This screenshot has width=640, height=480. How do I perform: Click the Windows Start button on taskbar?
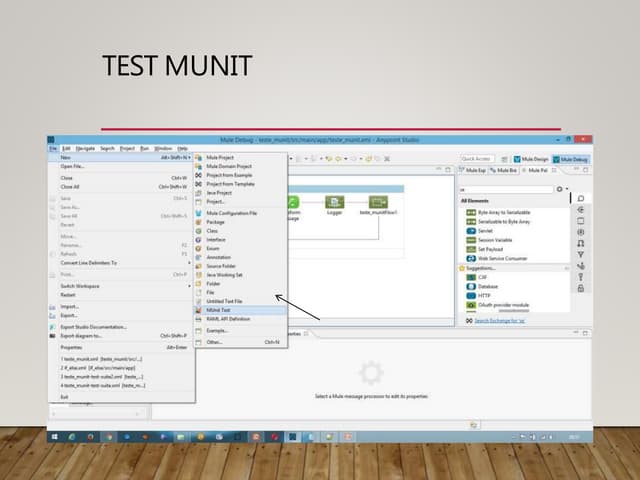pyautogui.click(x=55, y=437)
